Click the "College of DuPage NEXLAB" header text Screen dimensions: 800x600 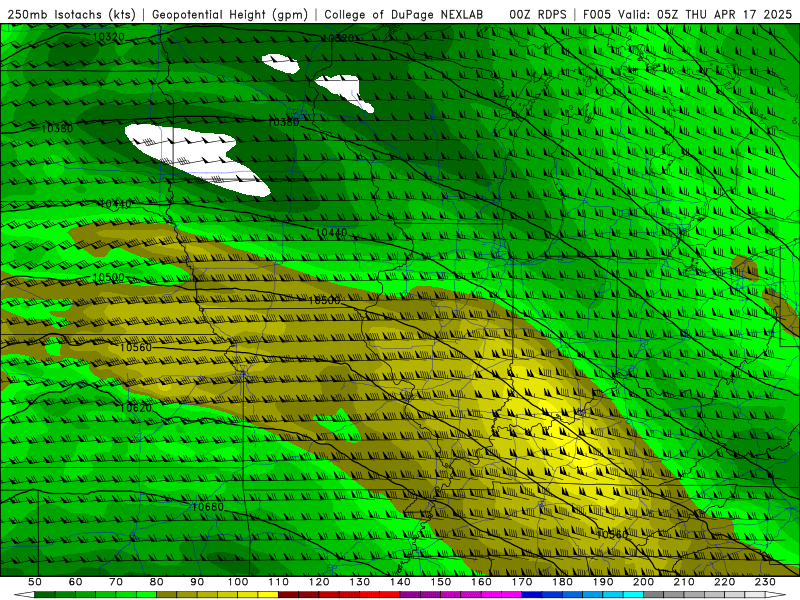click(404, 14)
